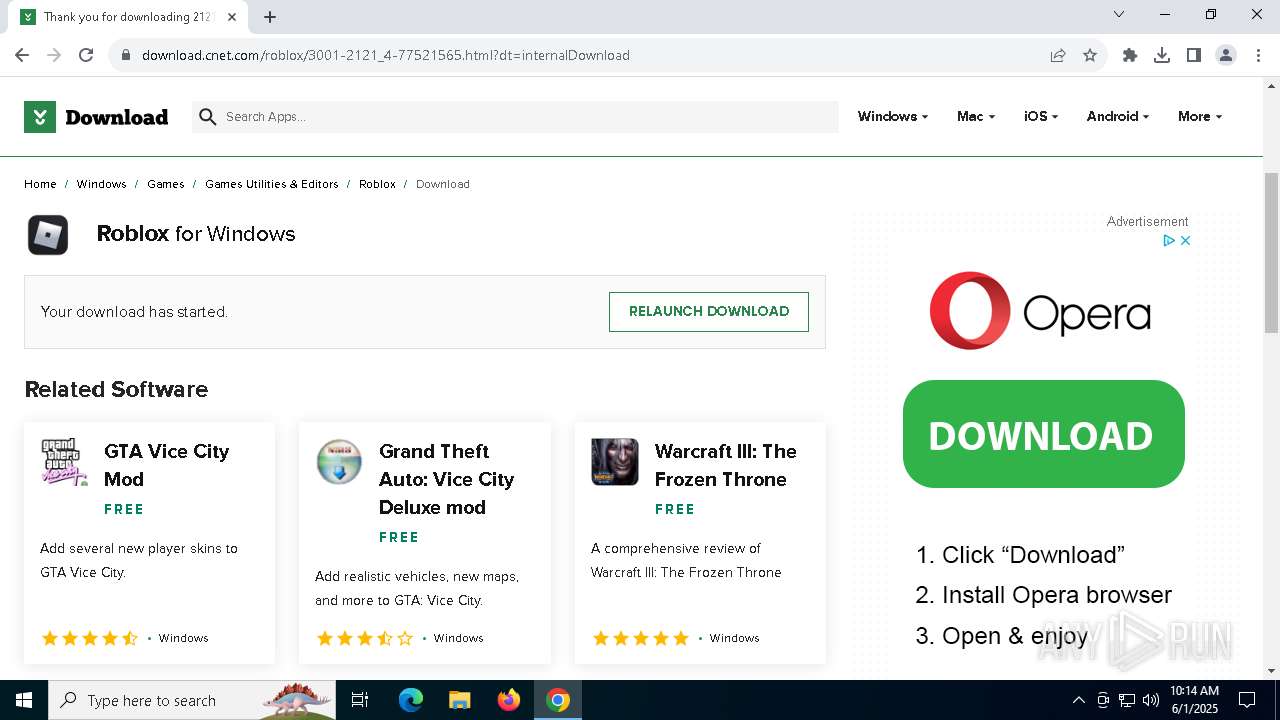Open the Roblox breadcrumb link

[x=377, y=184]
